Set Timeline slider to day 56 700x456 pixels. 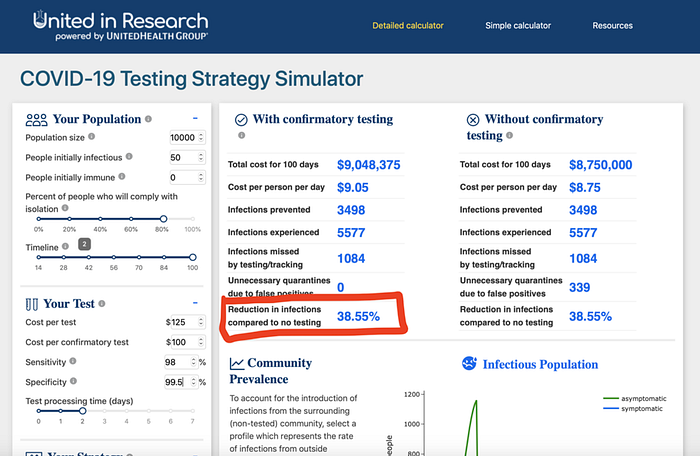[x=114, y=257]
